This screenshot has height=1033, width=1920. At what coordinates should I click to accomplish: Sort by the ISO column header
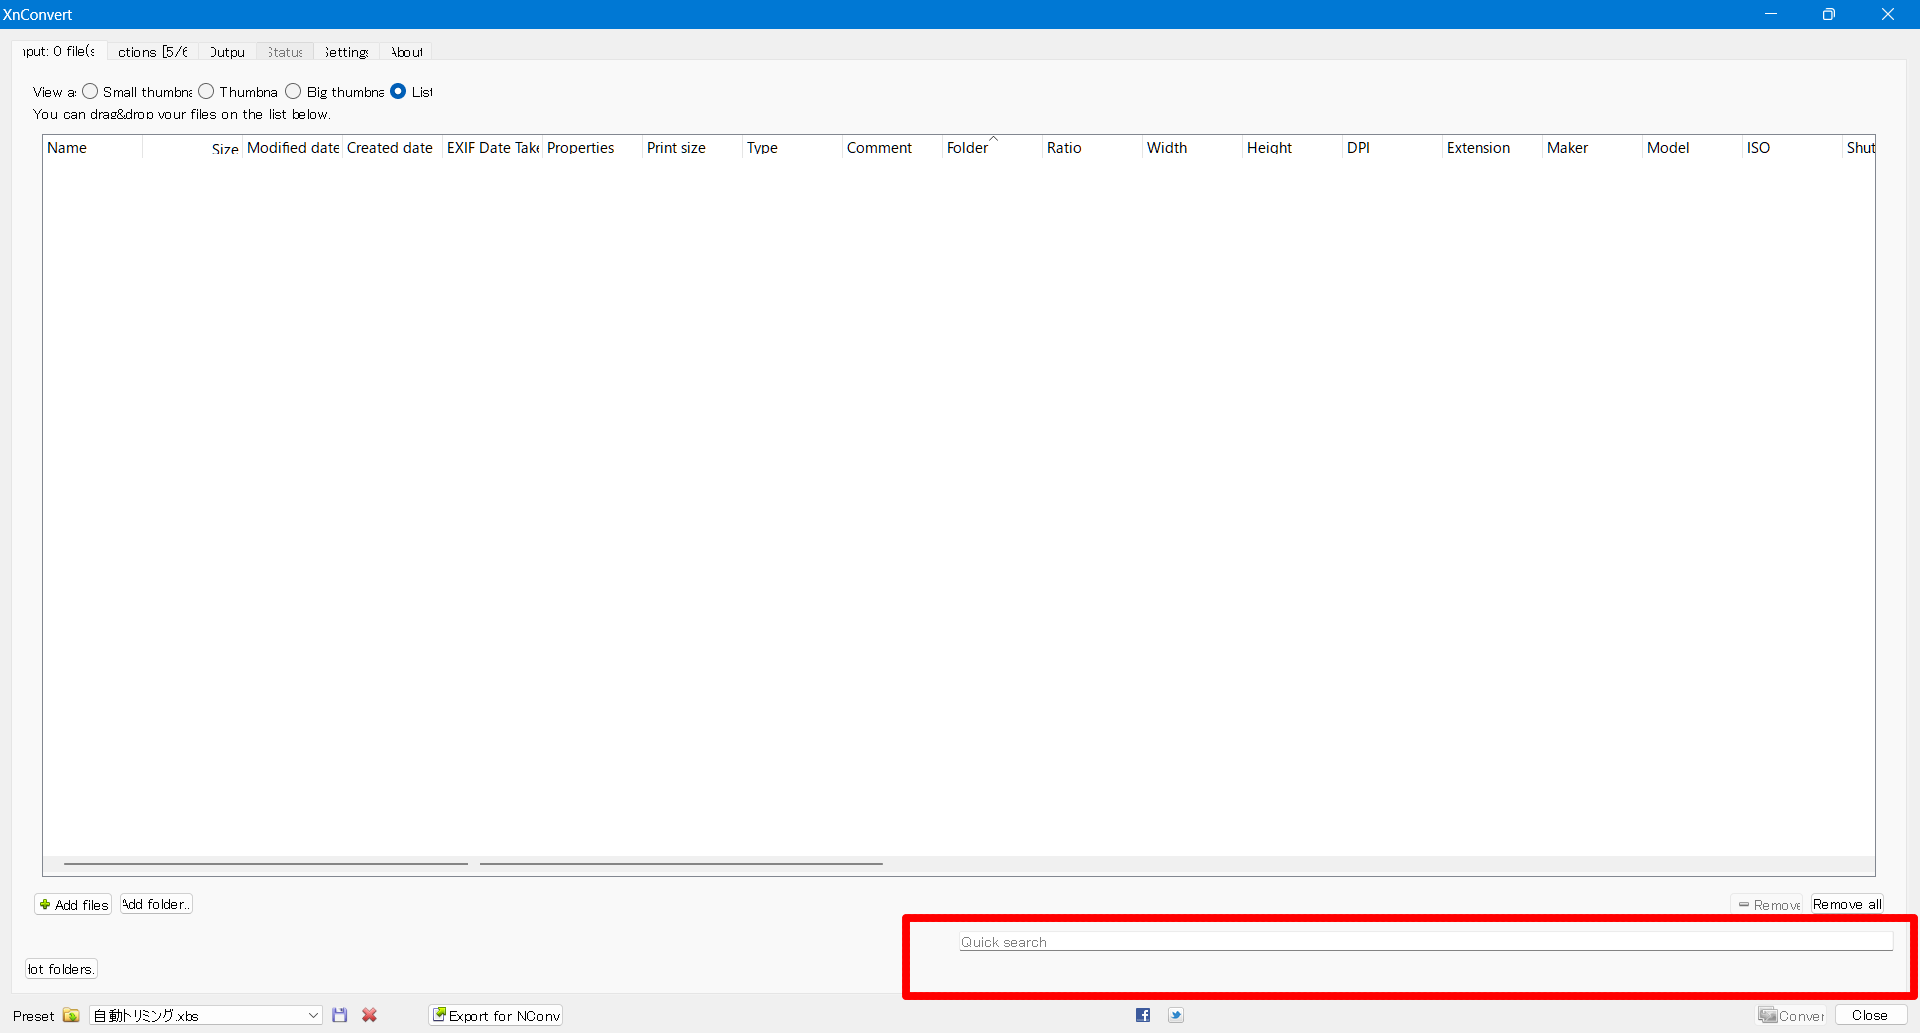pos(1793,148)
